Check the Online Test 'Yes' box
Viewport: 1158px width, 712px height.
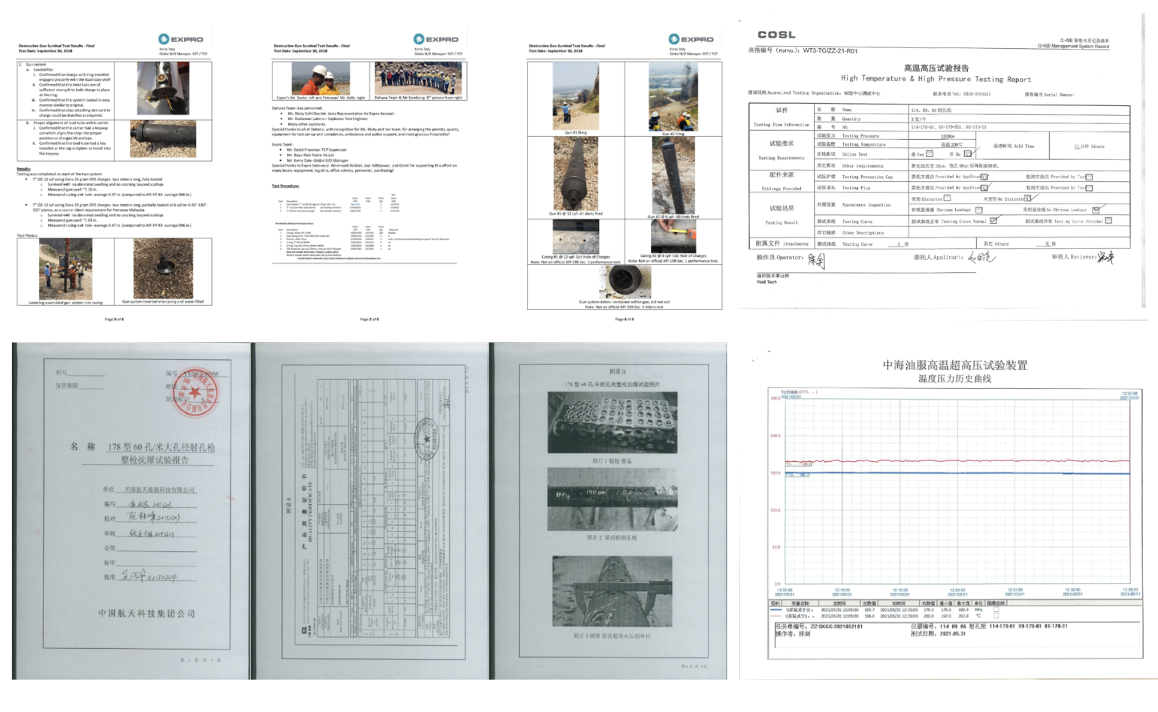tap(929, 154)
